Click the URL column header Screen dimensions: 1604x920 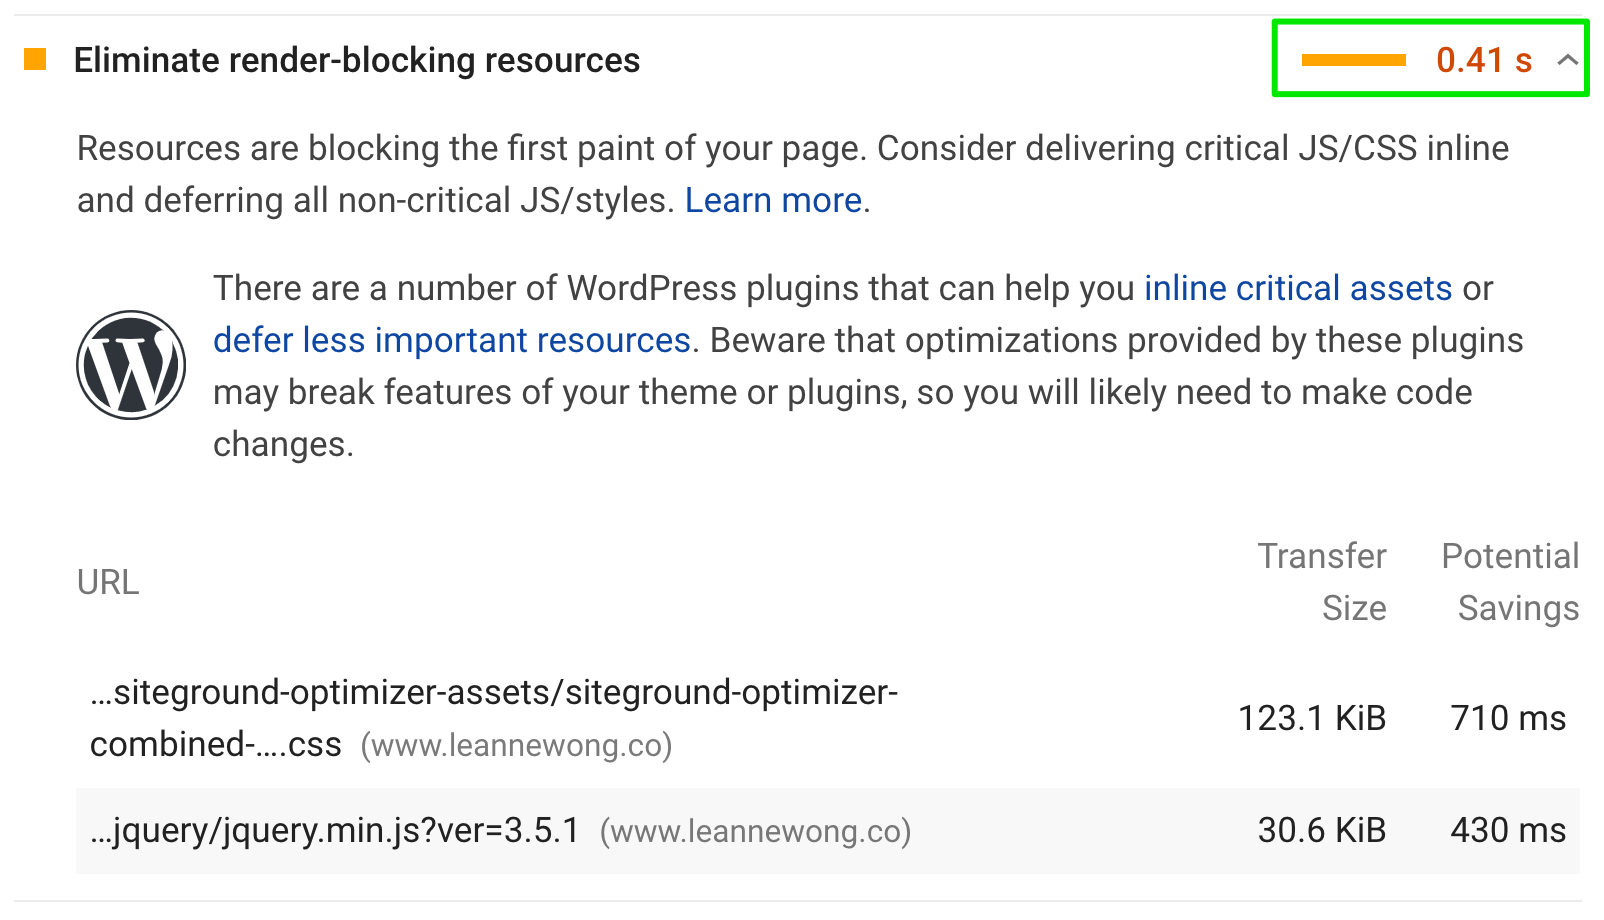(x=108, y=582)
